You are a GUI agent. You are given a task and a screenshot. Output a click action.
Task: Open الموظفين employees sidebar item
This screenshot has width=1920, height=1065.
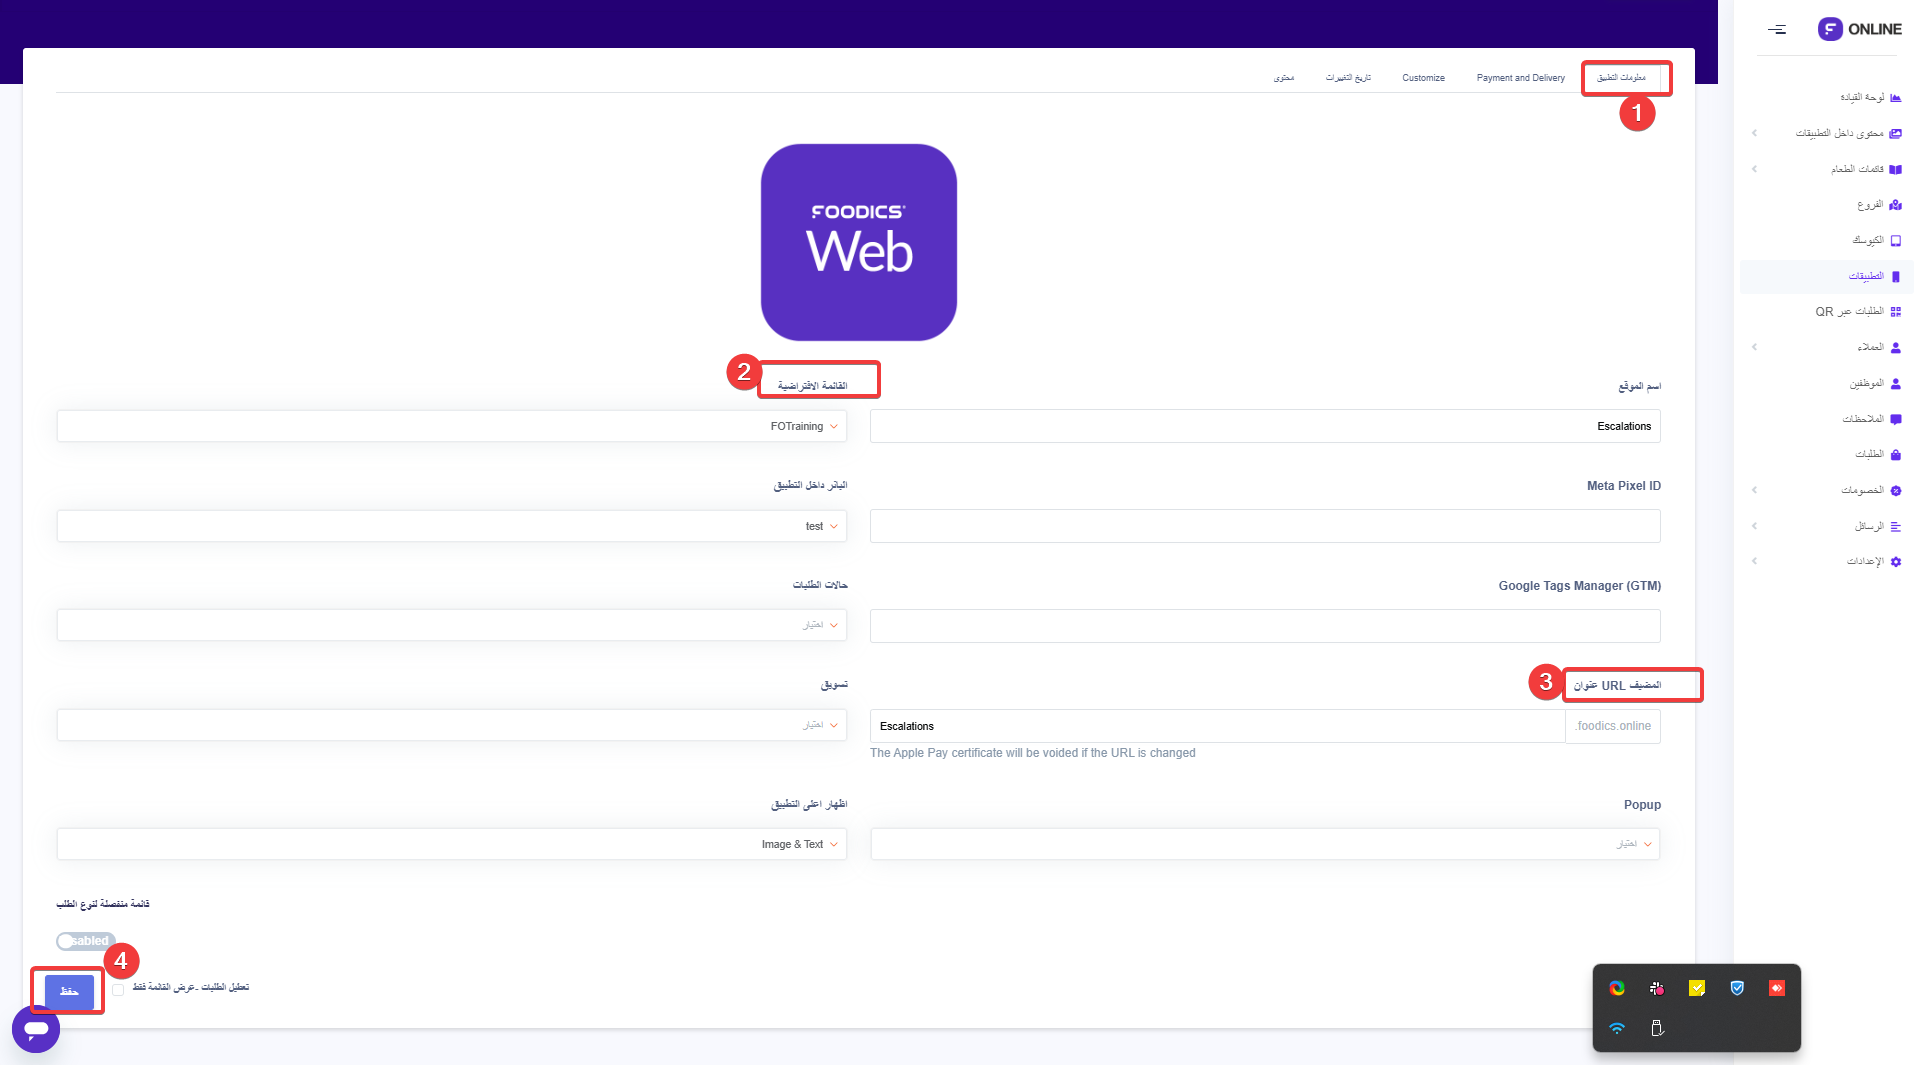coord(1875,383)
